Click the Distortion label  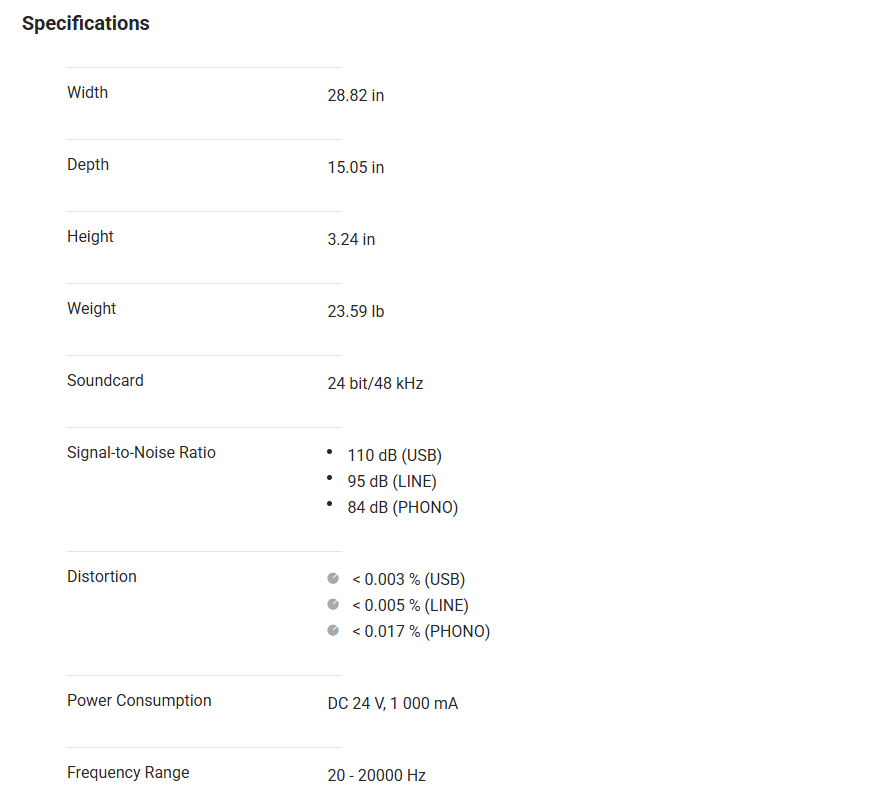coord(102,577)
